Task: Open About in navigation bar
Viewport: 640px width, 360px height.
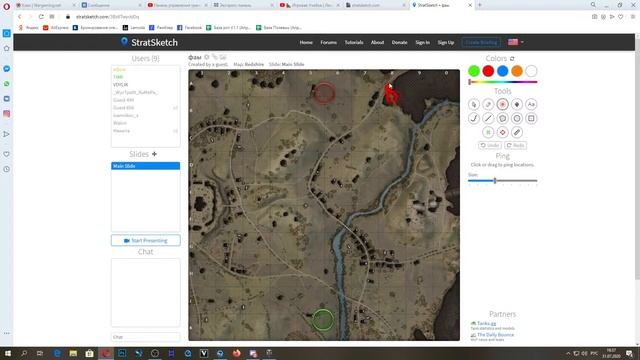Action: tap(378, 42)
